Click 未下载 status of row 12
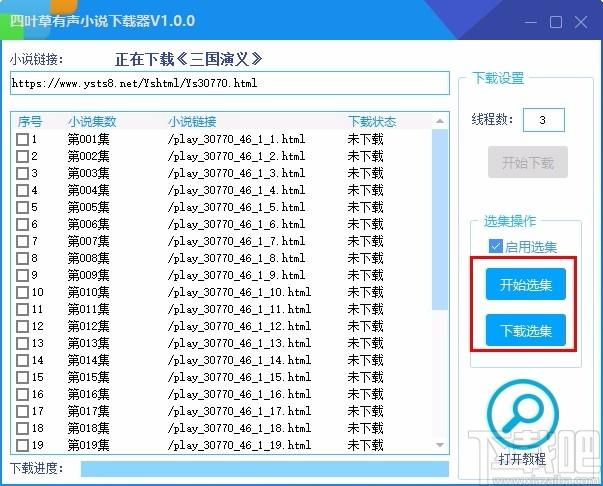603x486 pixels. click(x=365, y=326)
